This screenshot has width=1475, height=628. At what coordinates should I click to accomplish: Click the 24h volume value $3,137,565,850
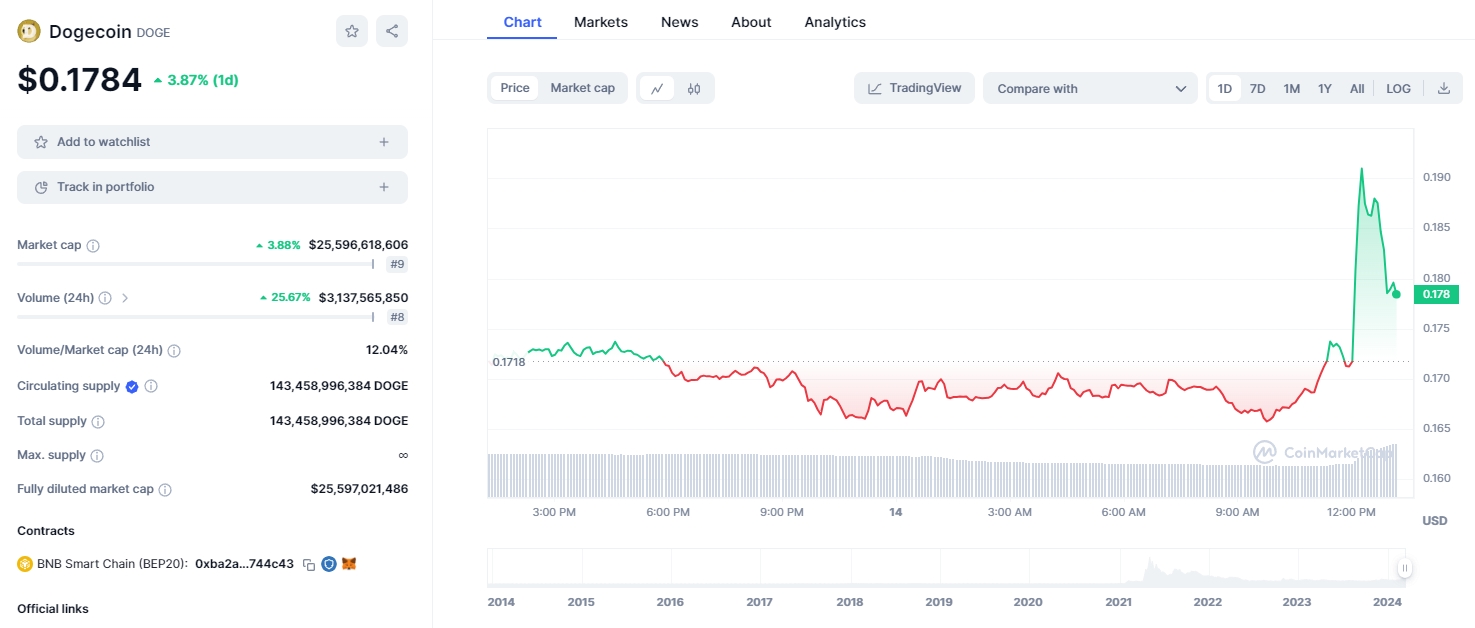point(363,298)
